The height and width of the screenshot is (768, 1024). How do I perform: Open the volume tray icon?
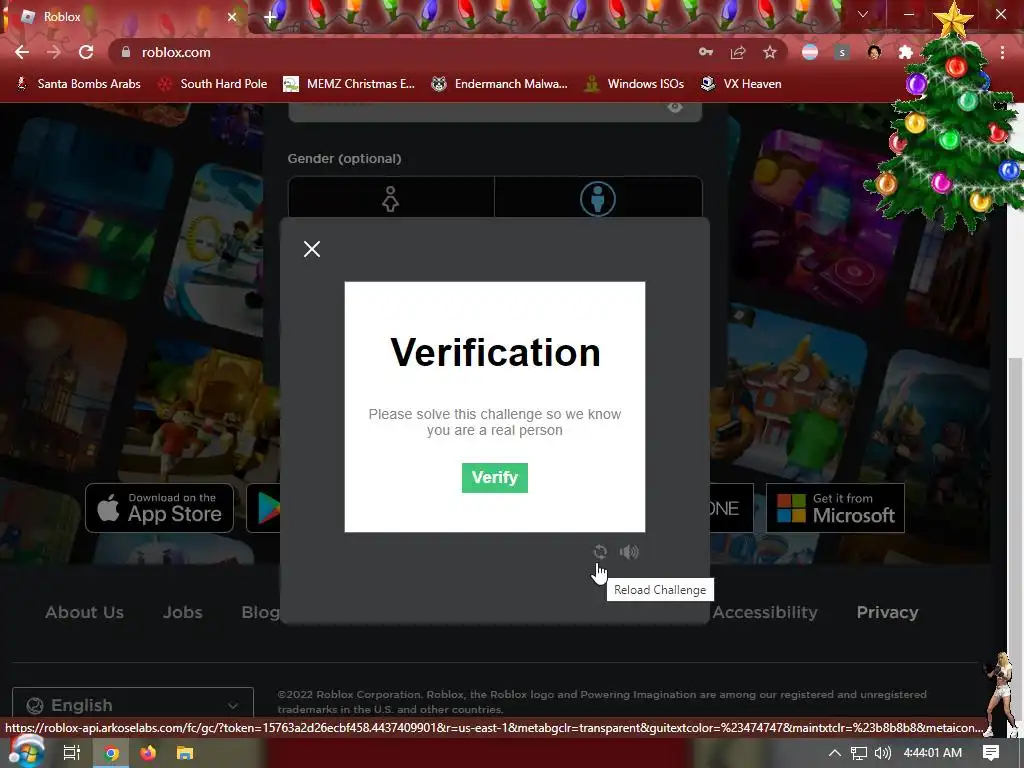click(882, 753)
